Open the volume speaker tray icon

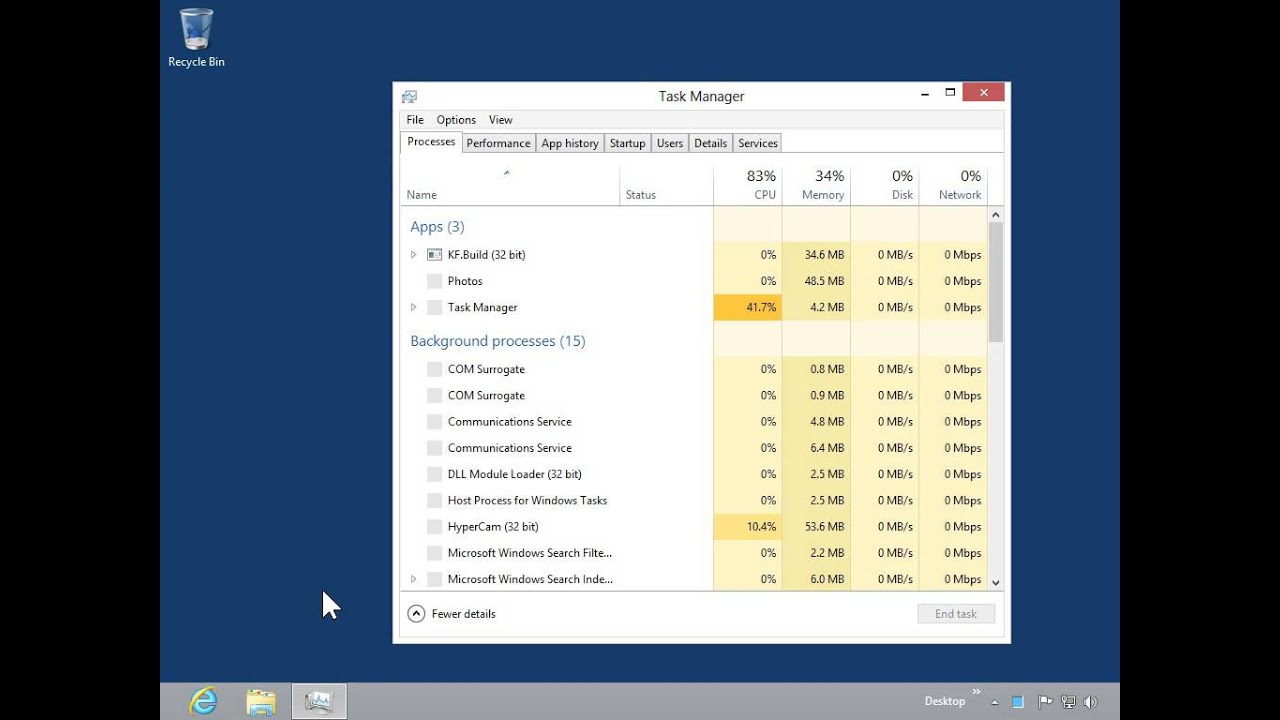[x=1090, y=702]
